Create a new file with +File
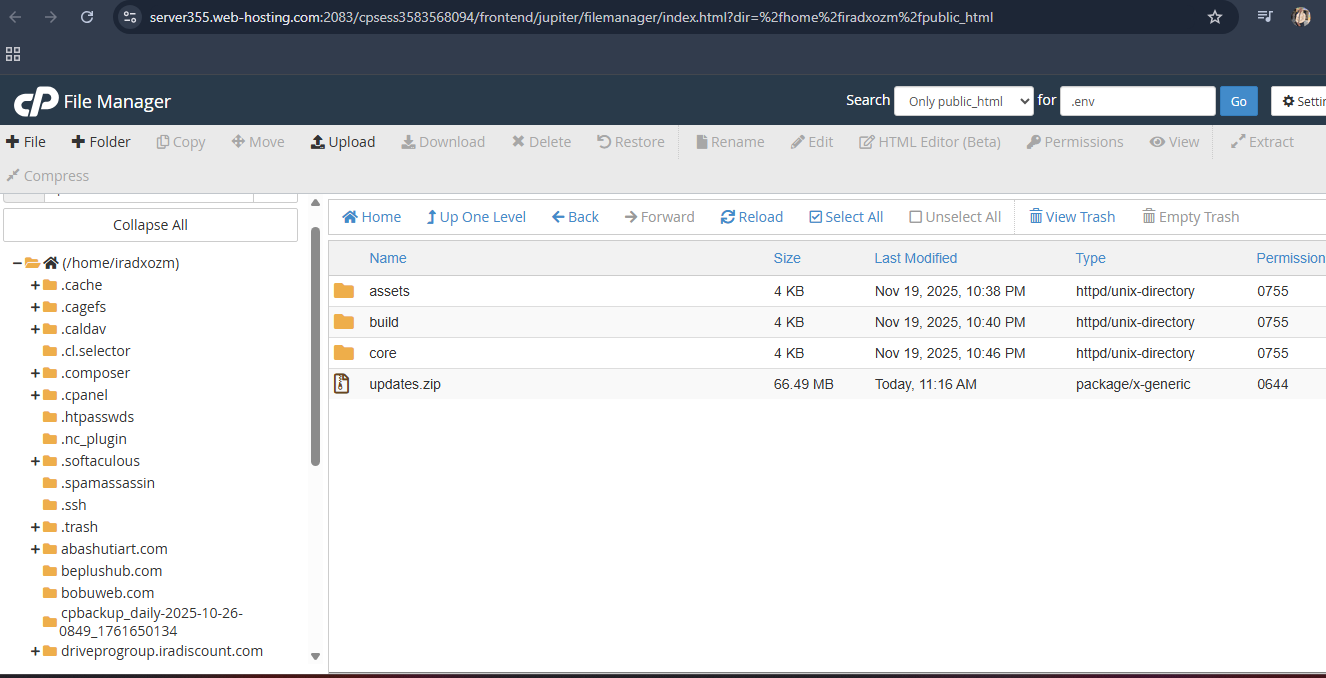 [26, 142]
